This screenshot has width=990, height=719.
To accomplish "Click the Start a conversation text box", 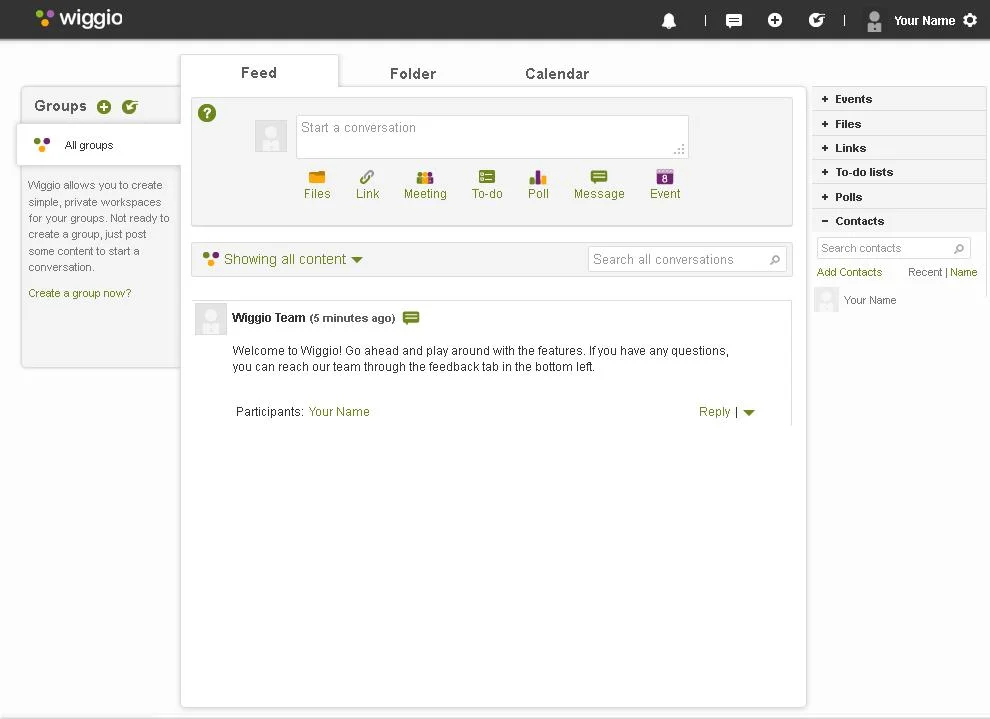I will [492, 136].
